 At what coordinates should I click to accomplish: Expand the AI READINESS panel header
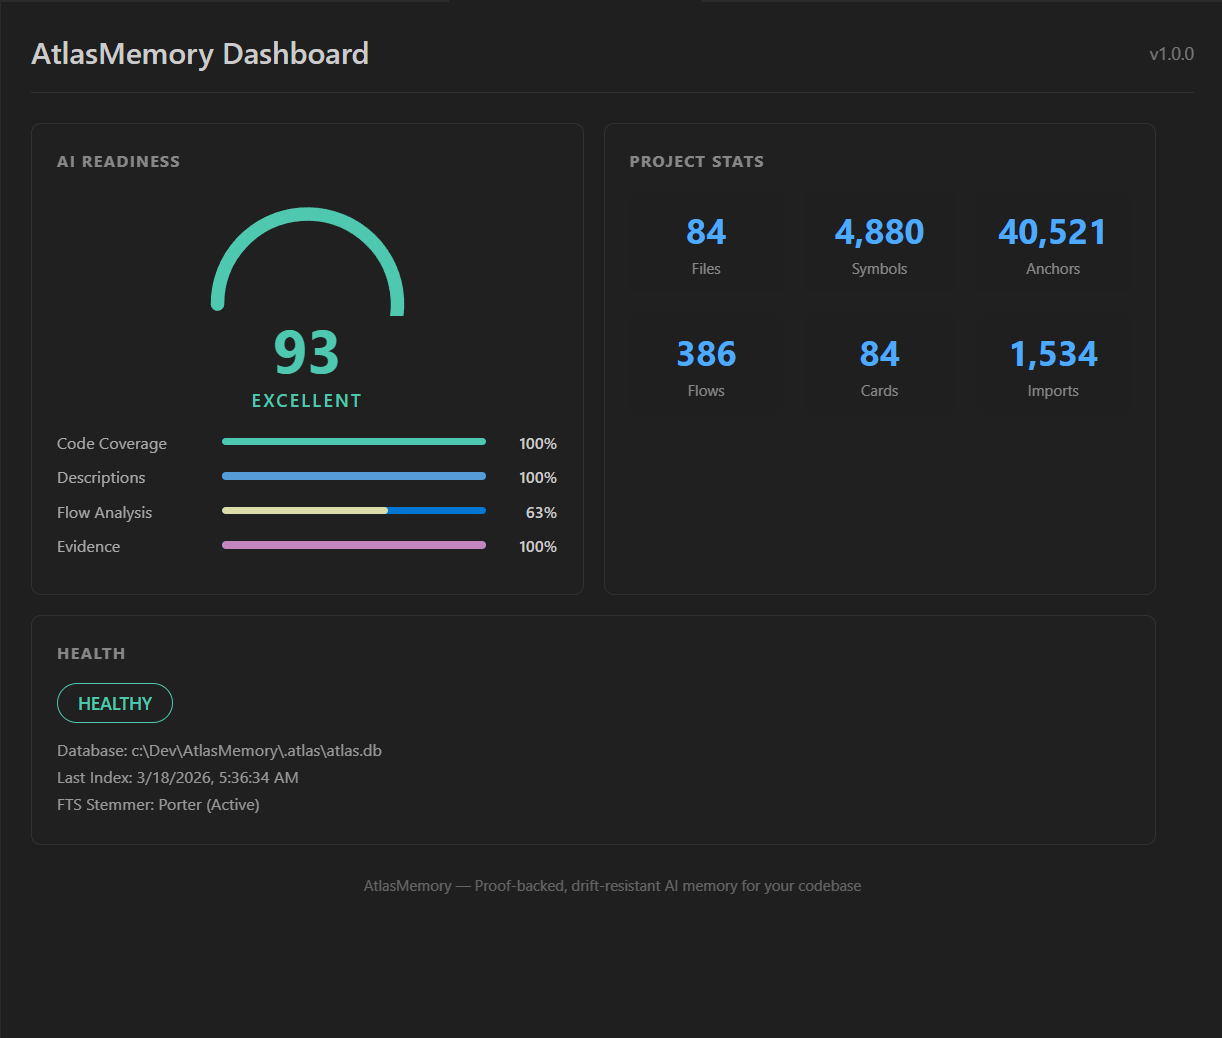pyautogui.click(x=118, y=161)
